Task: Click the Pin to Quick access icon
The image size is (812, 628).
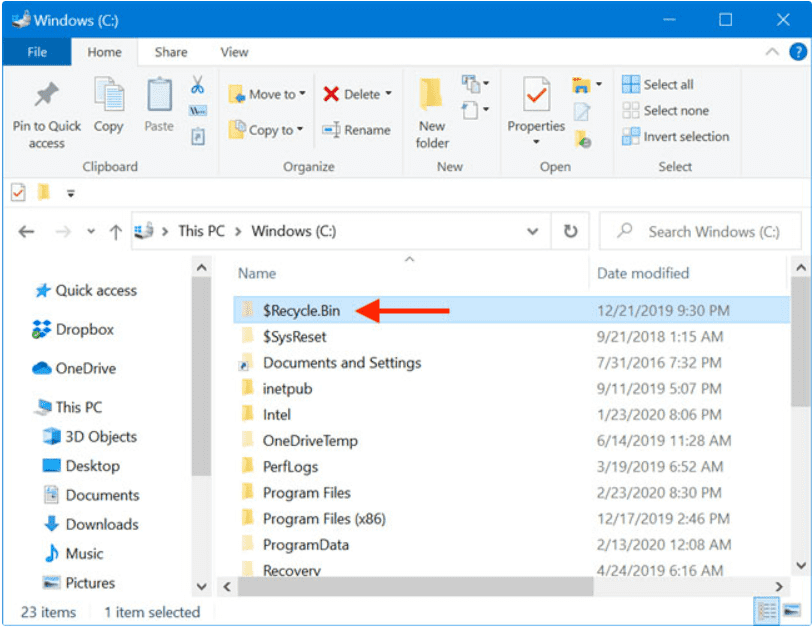Action: (x=47, y=95)
